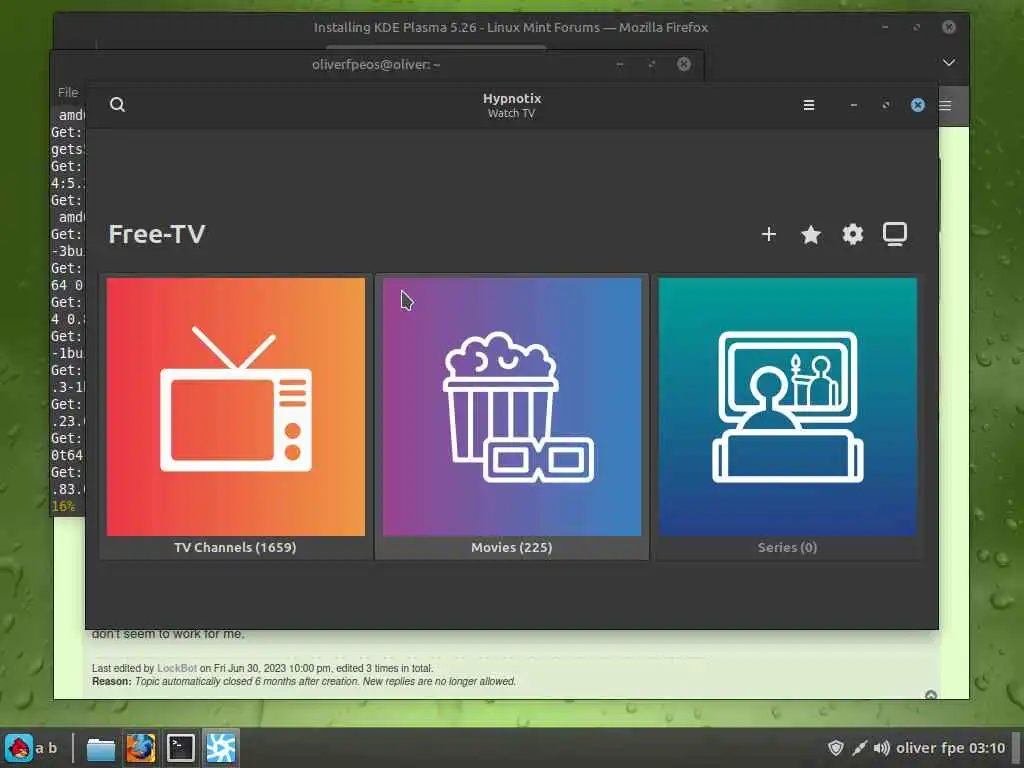Open the TV Channels (1659) tile
This screenshot has height=768, width=1024.
[x=236, y=417]
